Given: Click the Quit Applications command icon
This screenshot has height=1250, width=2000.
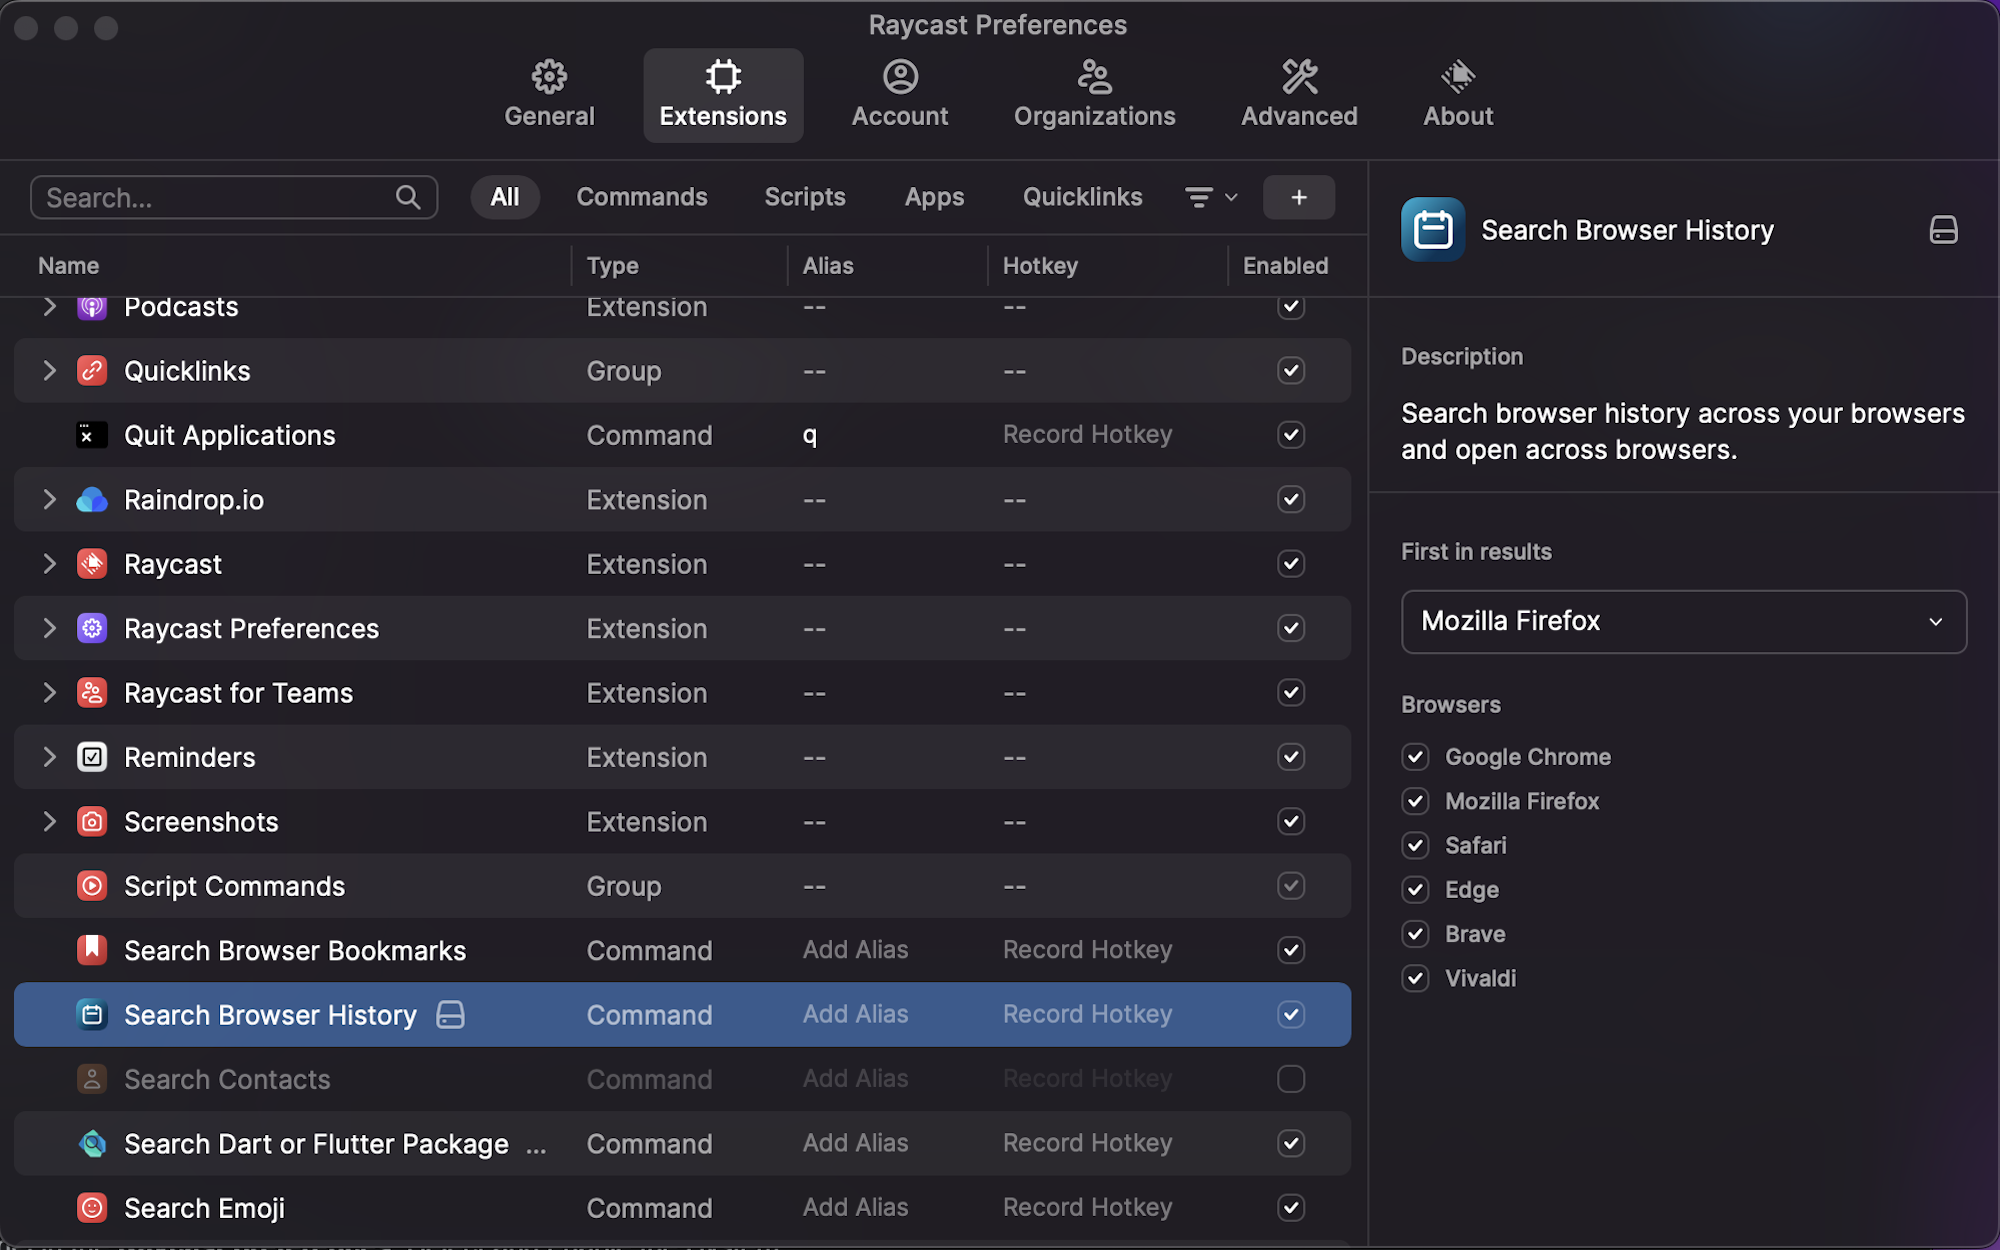Looking at the screenshot, I should (x=92, y=435).
